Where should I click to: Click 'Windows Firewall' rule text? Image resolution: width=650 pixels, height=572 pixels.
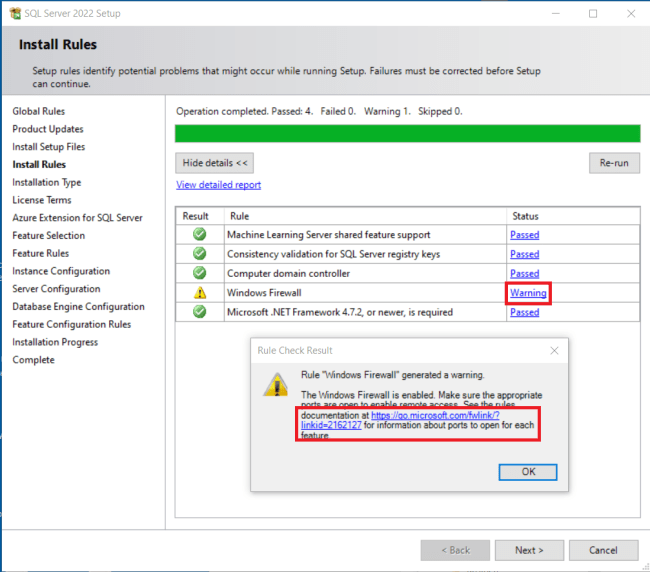point(264,293)
